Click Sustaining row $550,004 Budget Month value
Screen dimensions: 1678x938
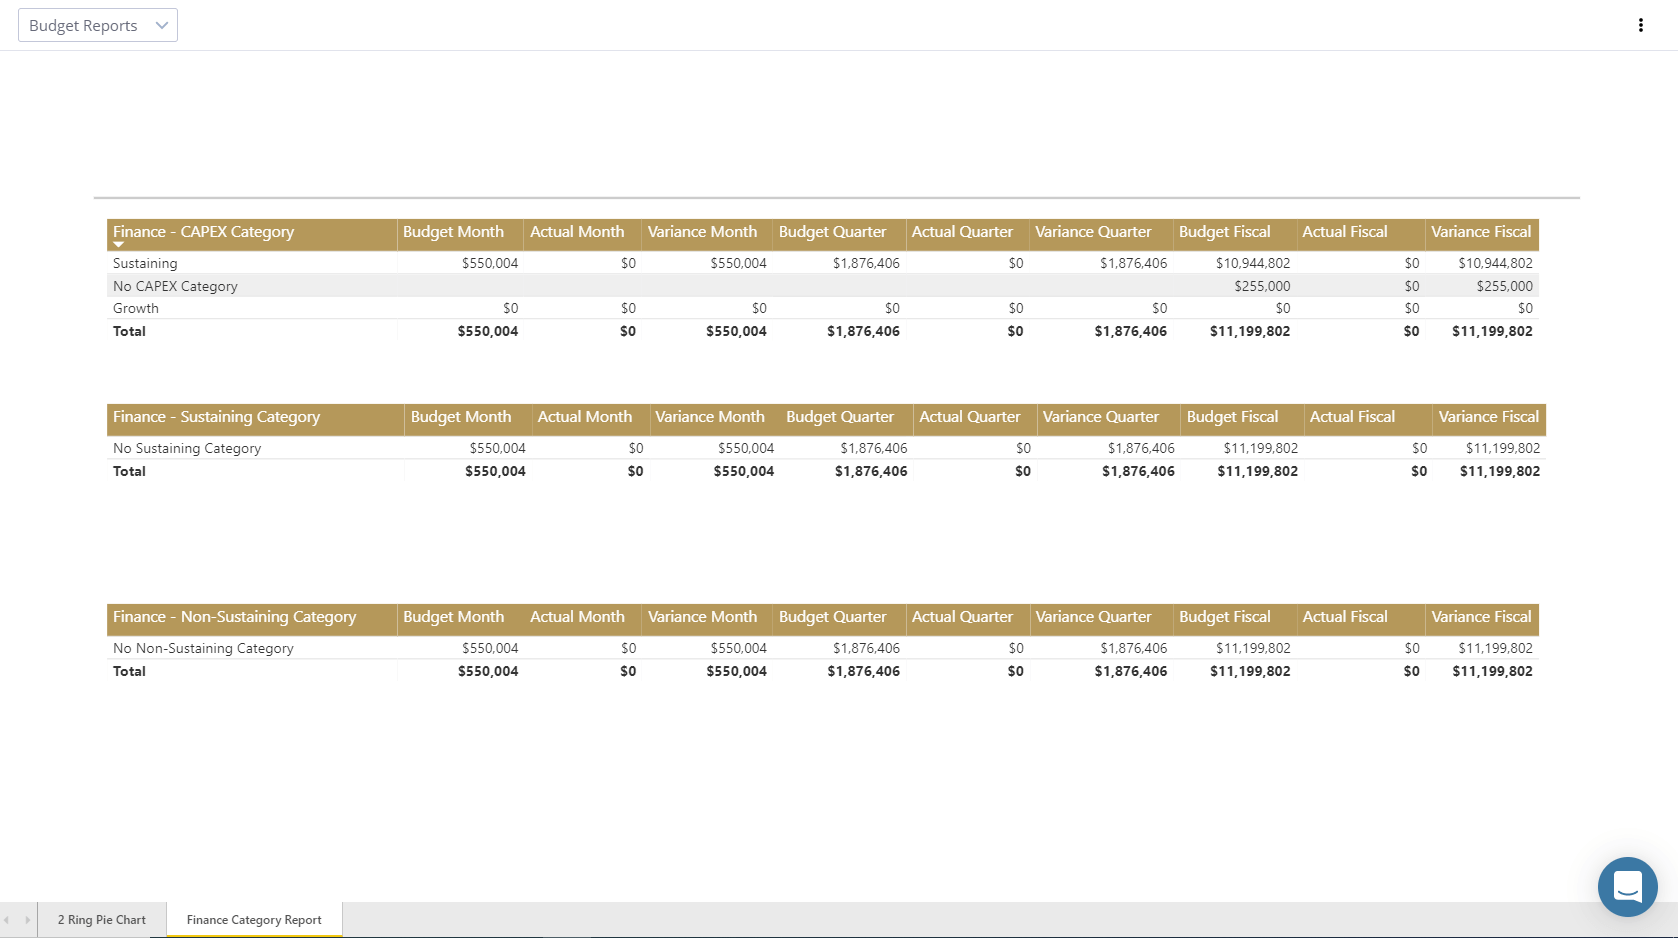490,263
